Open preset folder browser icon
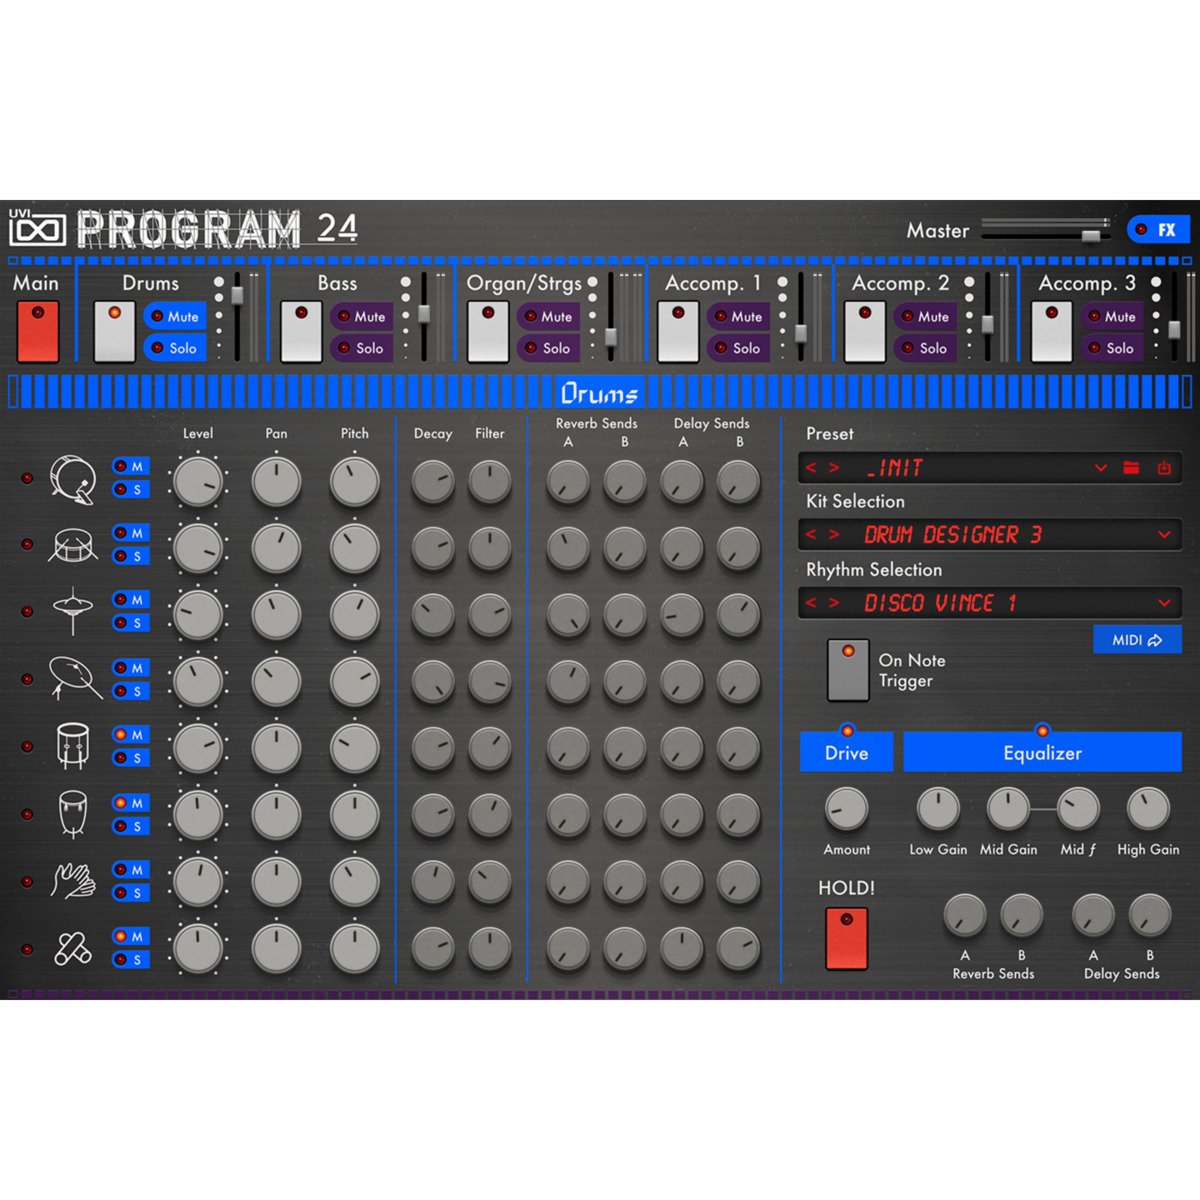This screenshot has width=1200, height=1200. coord(1131,468)
